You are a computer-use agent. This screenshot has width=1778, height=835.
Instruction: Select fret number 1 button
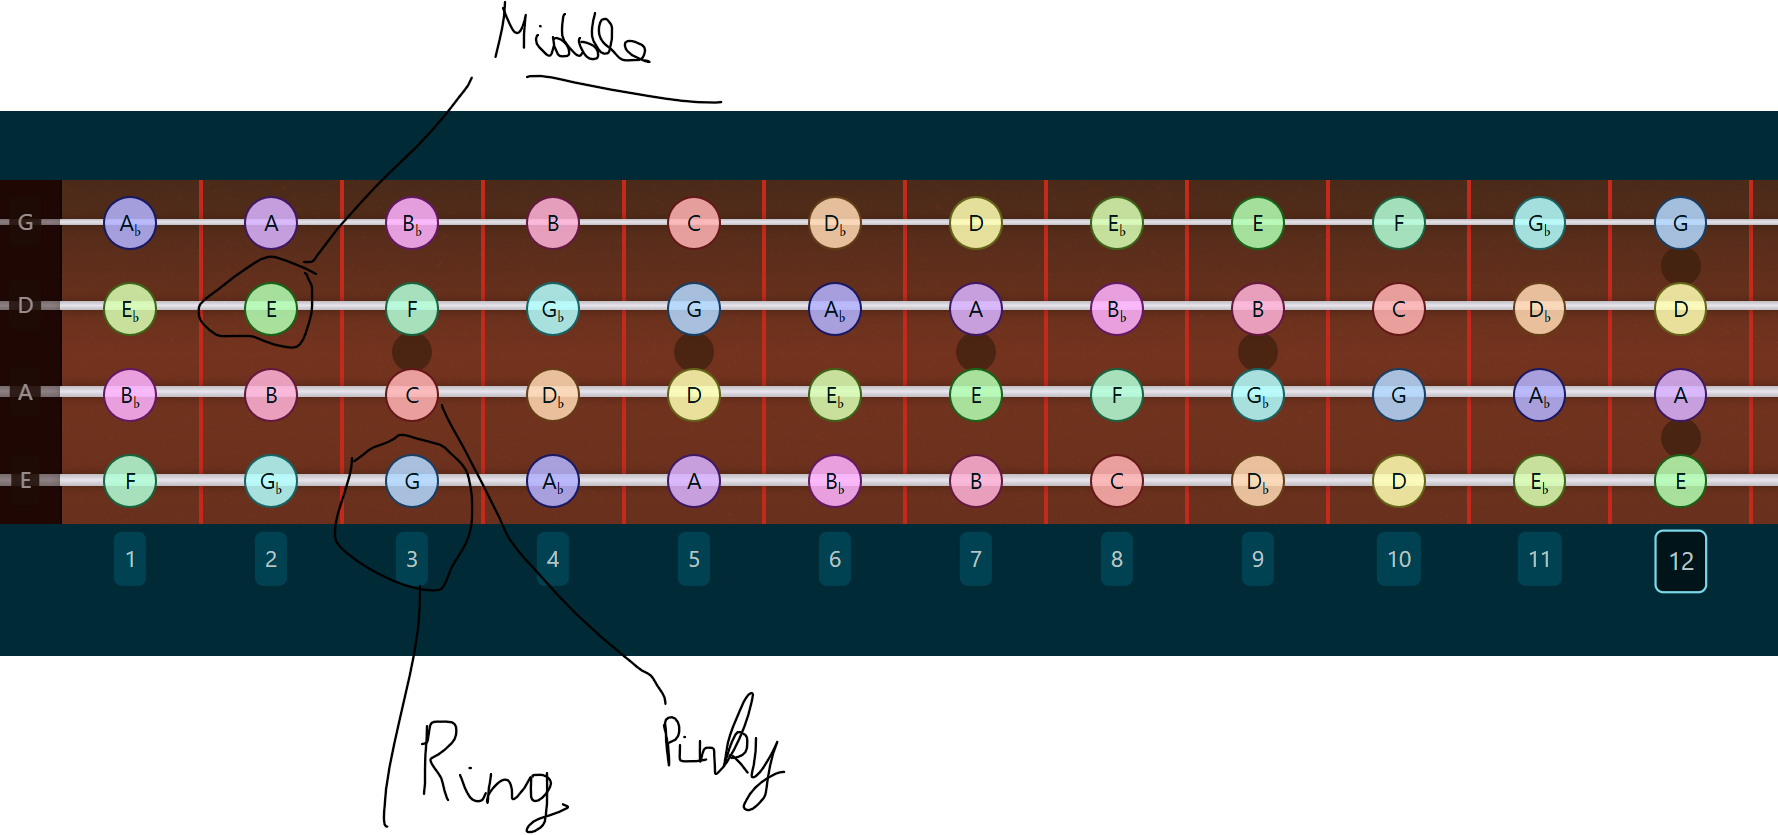(x=130, y=559)
